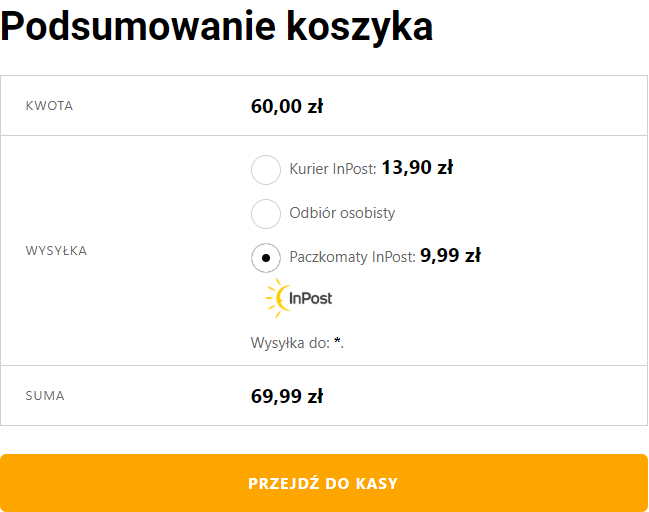Click the 13,90 zł courier price
This screenshot has height=512, width=649.
pos(417,167)
